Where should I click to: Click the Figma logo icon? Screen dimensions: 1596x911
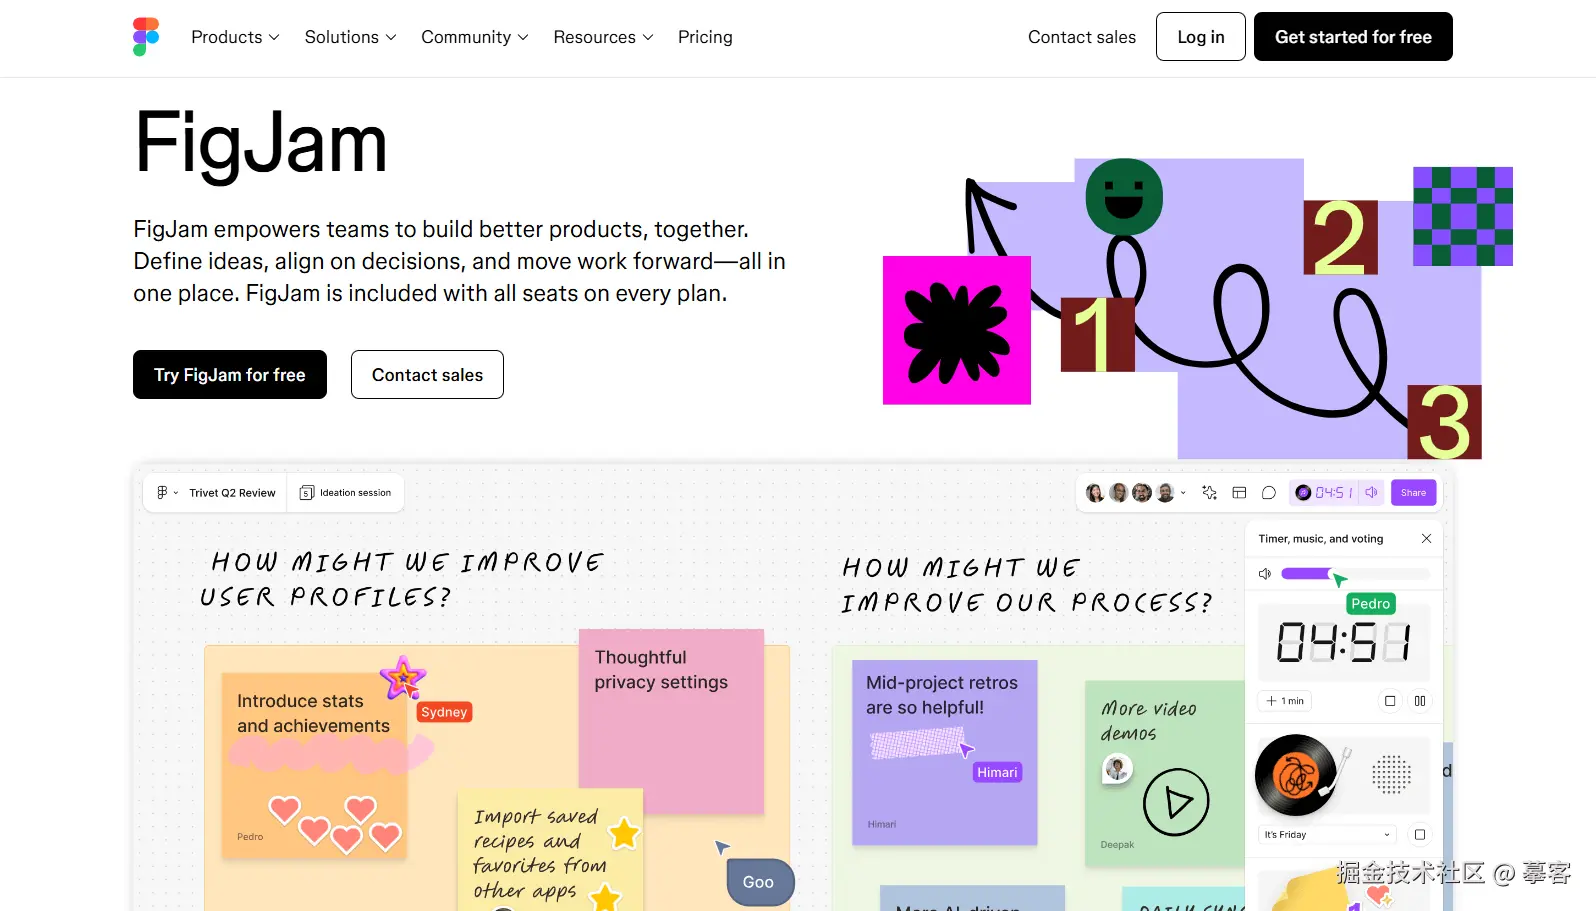pos(146,37)
